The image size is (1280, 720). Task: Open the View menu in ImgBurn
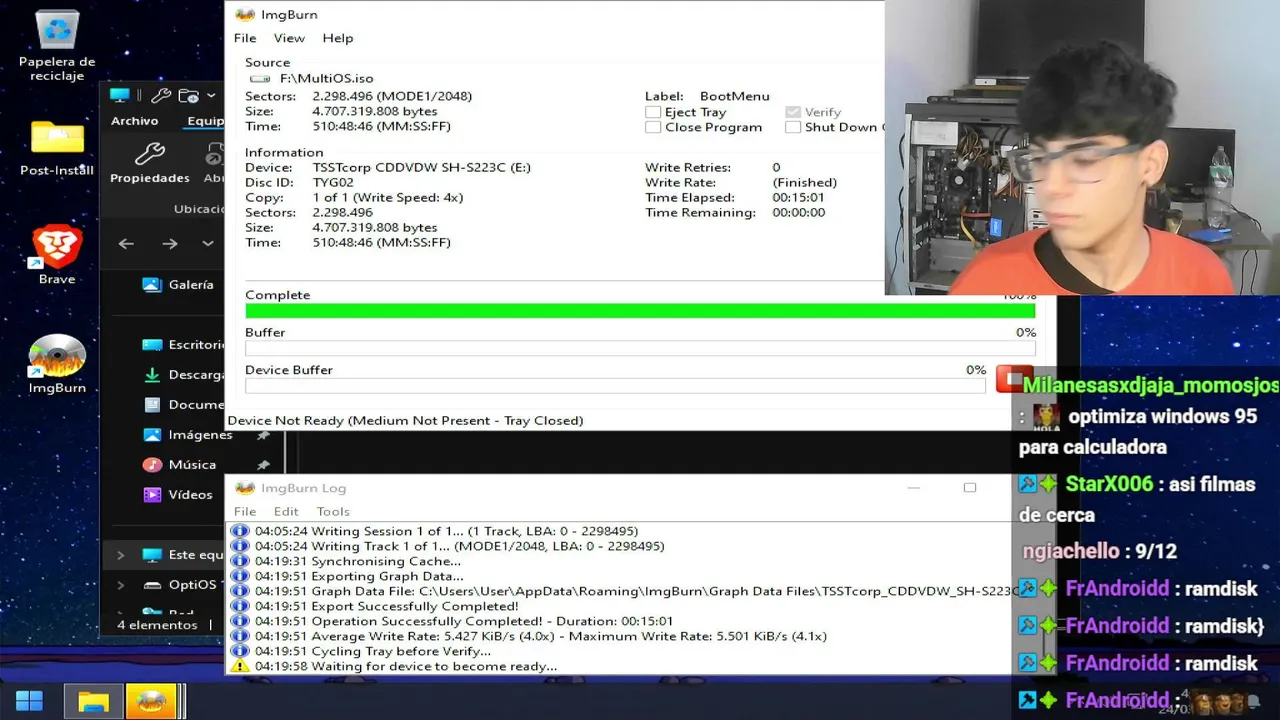(x=289, y=38)
